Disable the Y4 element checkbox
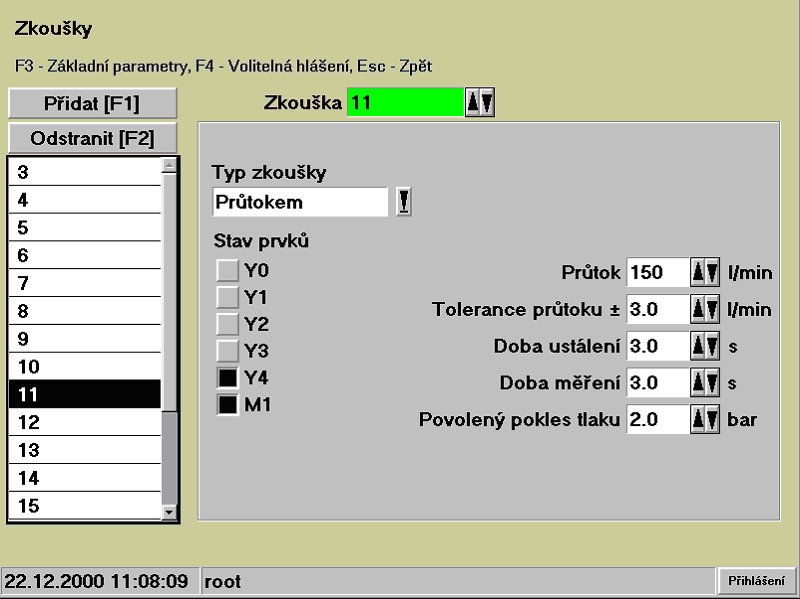 pyautogui.click(x=228, y=378)
